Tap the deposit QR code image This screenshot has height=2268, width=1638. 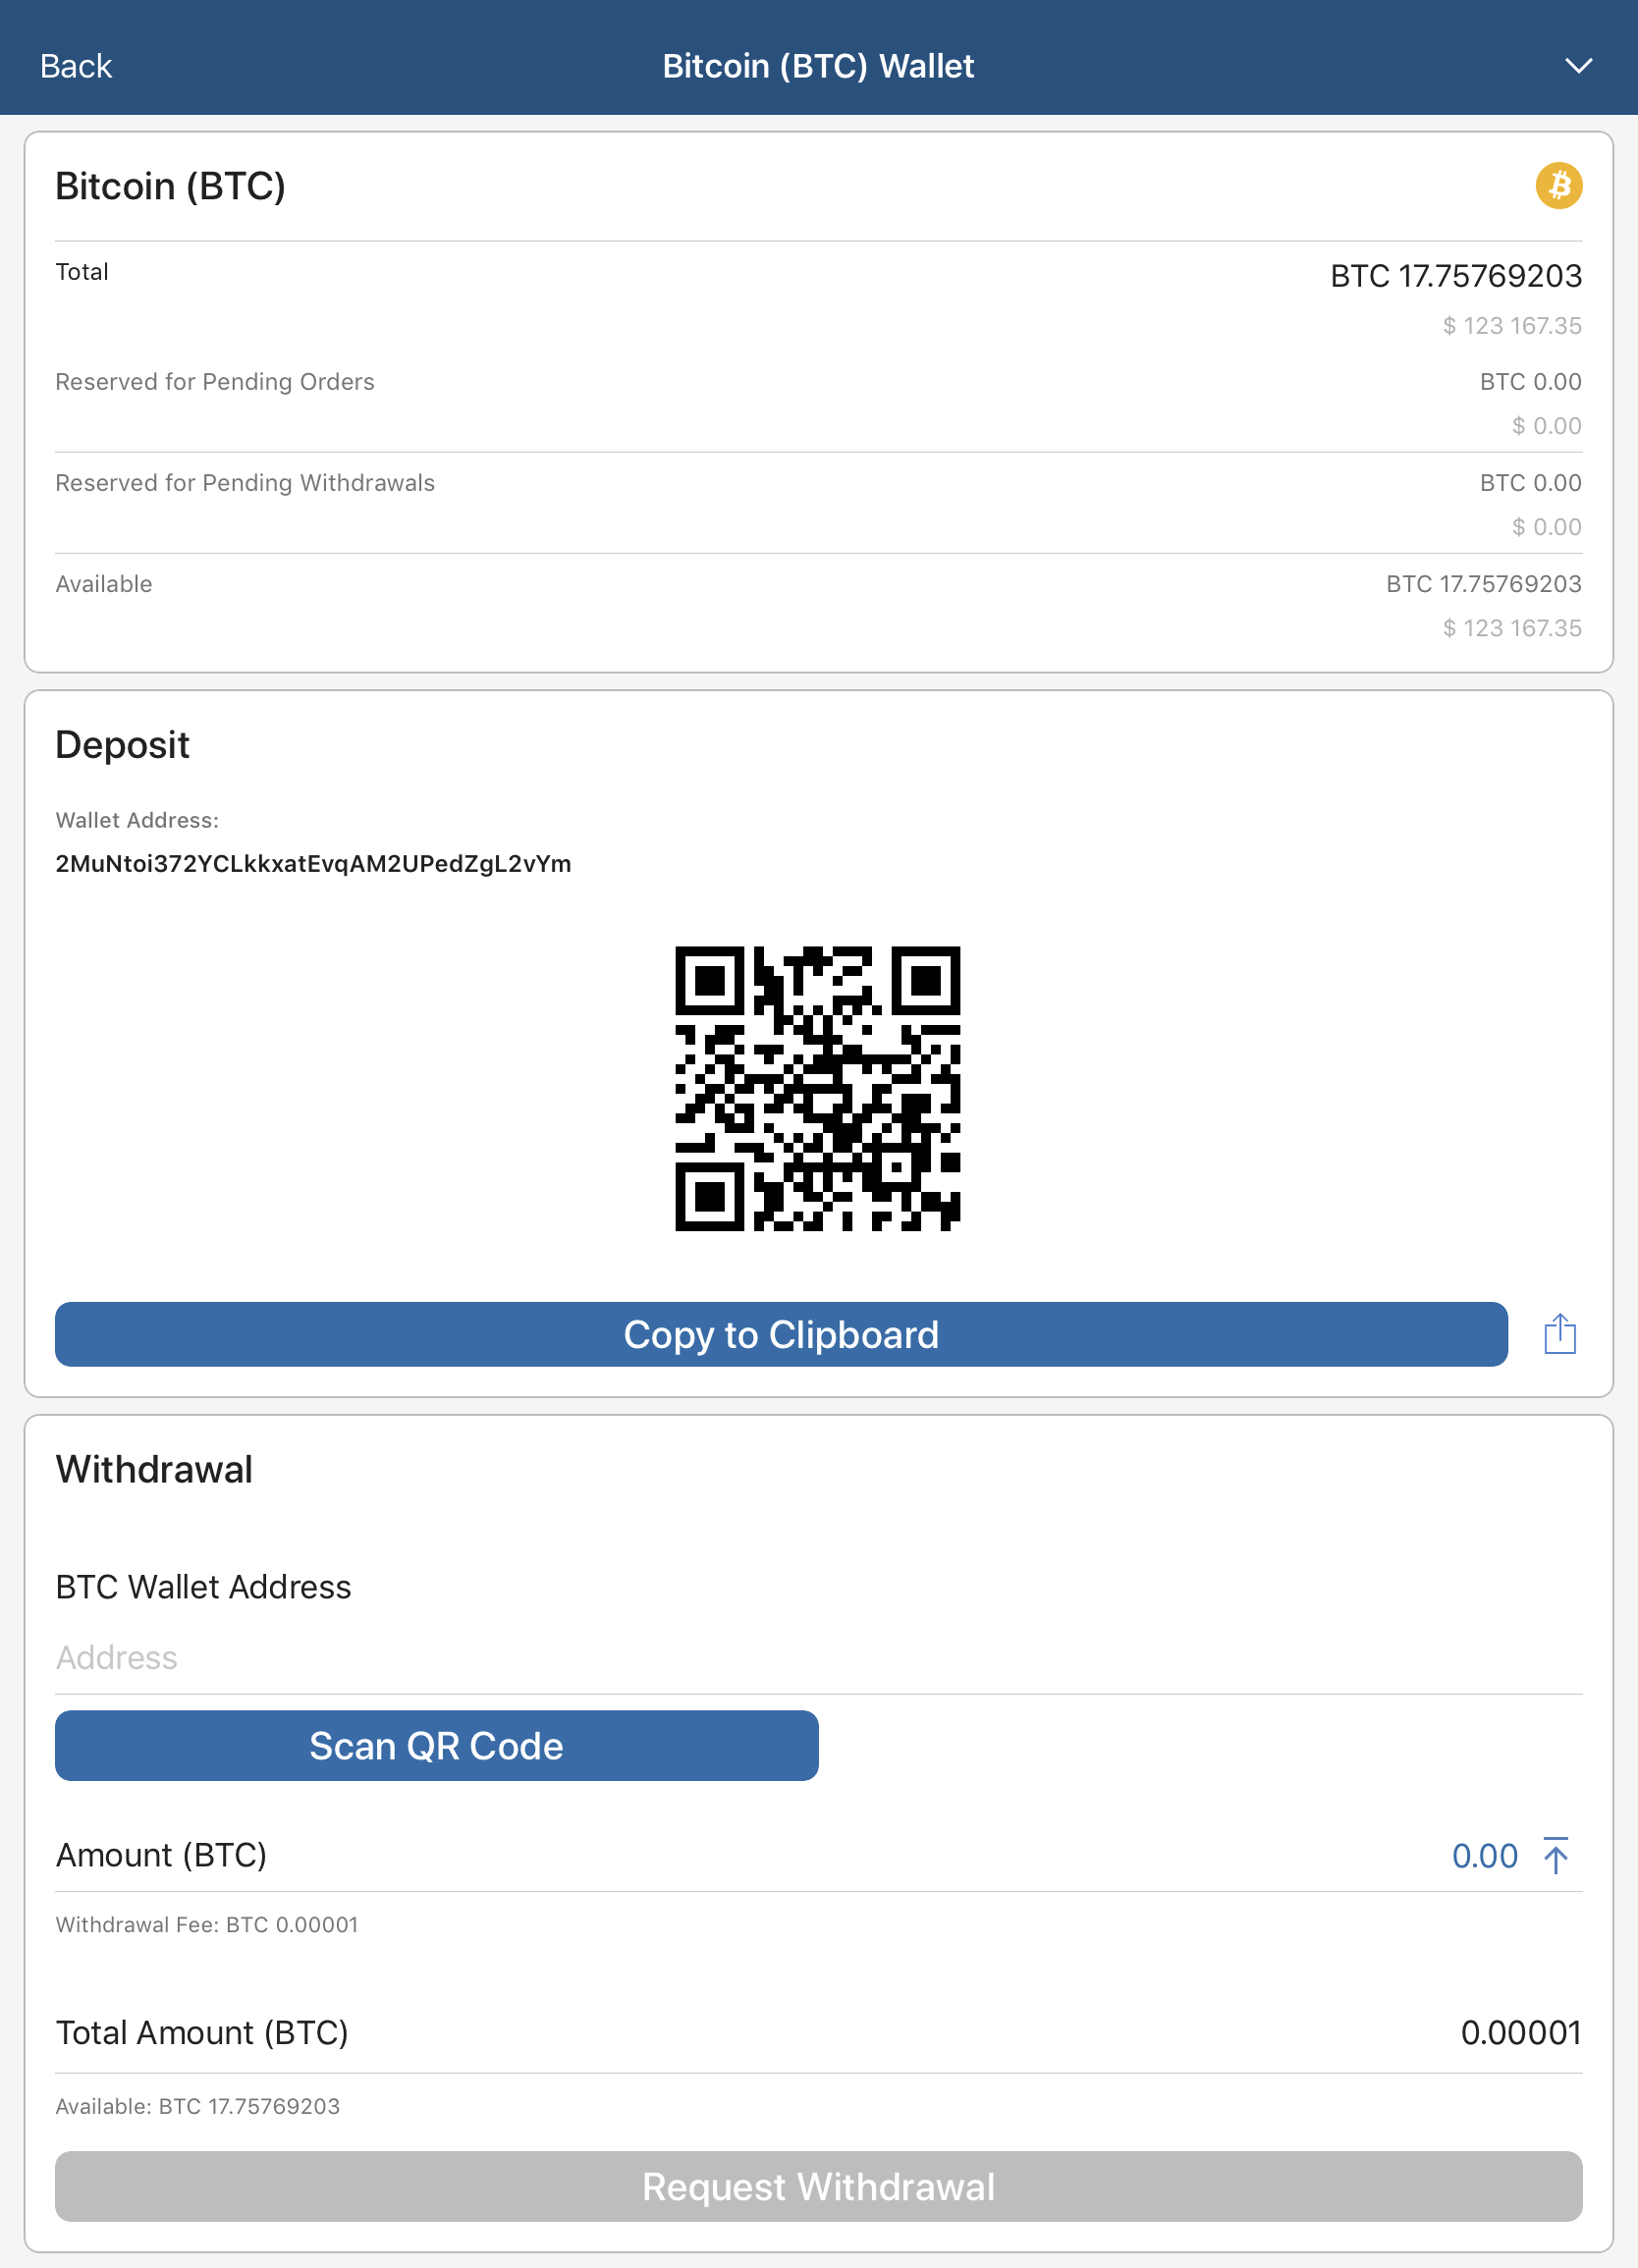point(818,1088)
